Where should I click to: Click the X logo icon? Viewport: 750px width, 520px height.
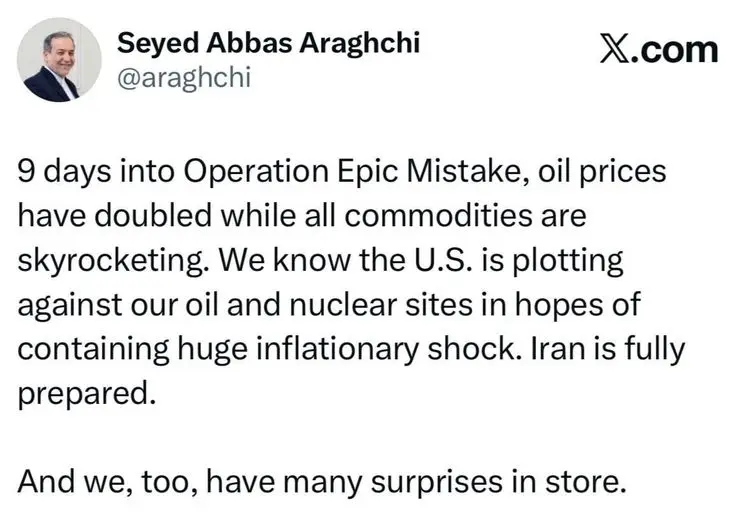pos(618,49)
